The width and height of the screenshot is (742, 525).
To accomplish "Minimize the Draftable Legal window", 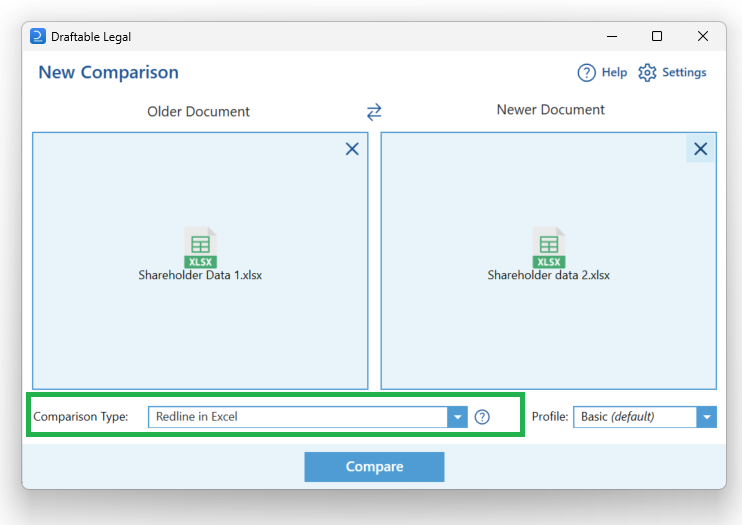I will coord(612,36).
